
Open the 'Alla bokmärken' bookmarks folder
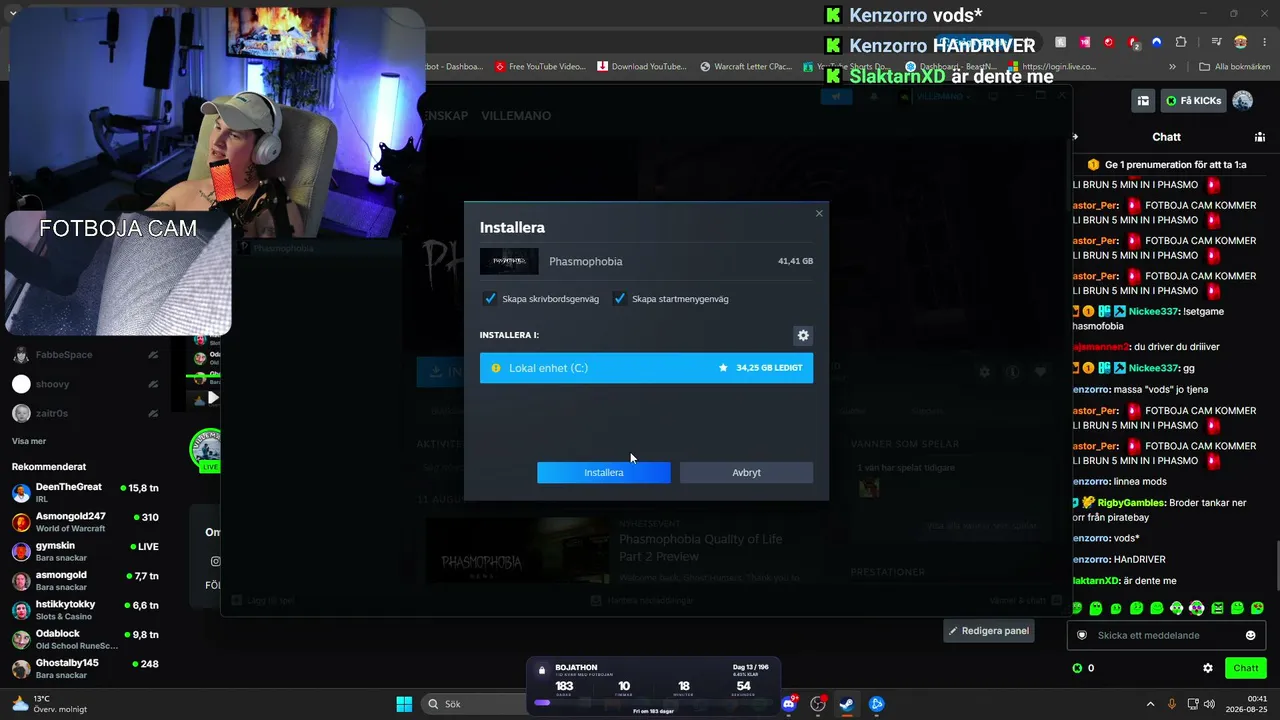(x=1235, y=67)
